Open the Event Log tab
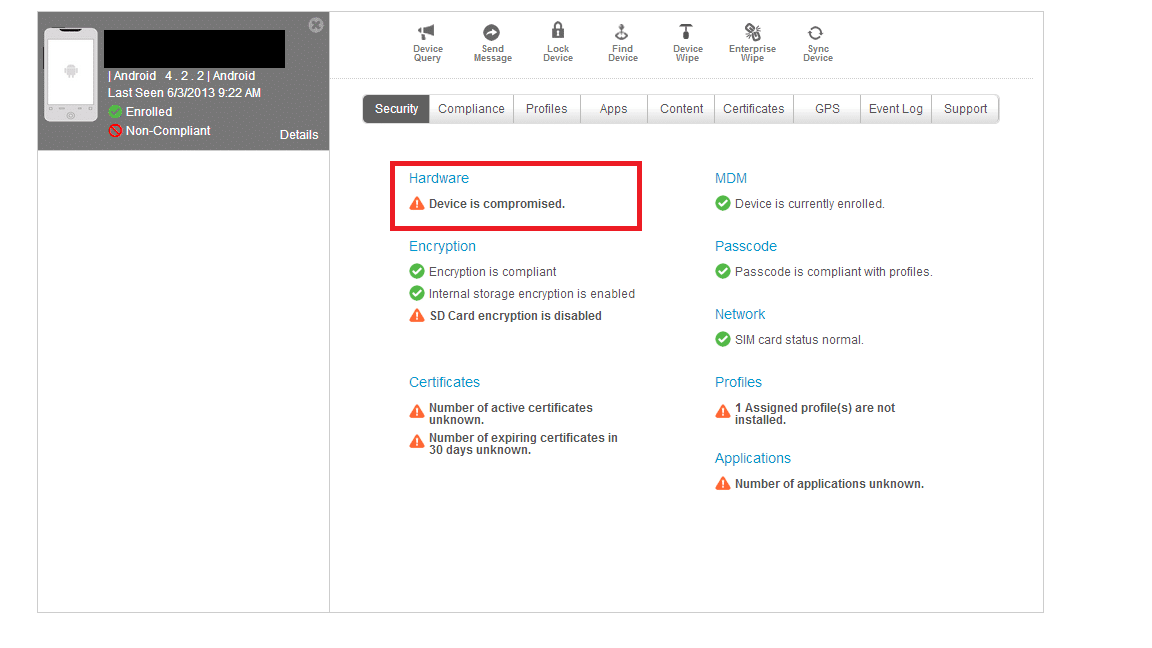 pyautogui.click(x=896, y=109)
